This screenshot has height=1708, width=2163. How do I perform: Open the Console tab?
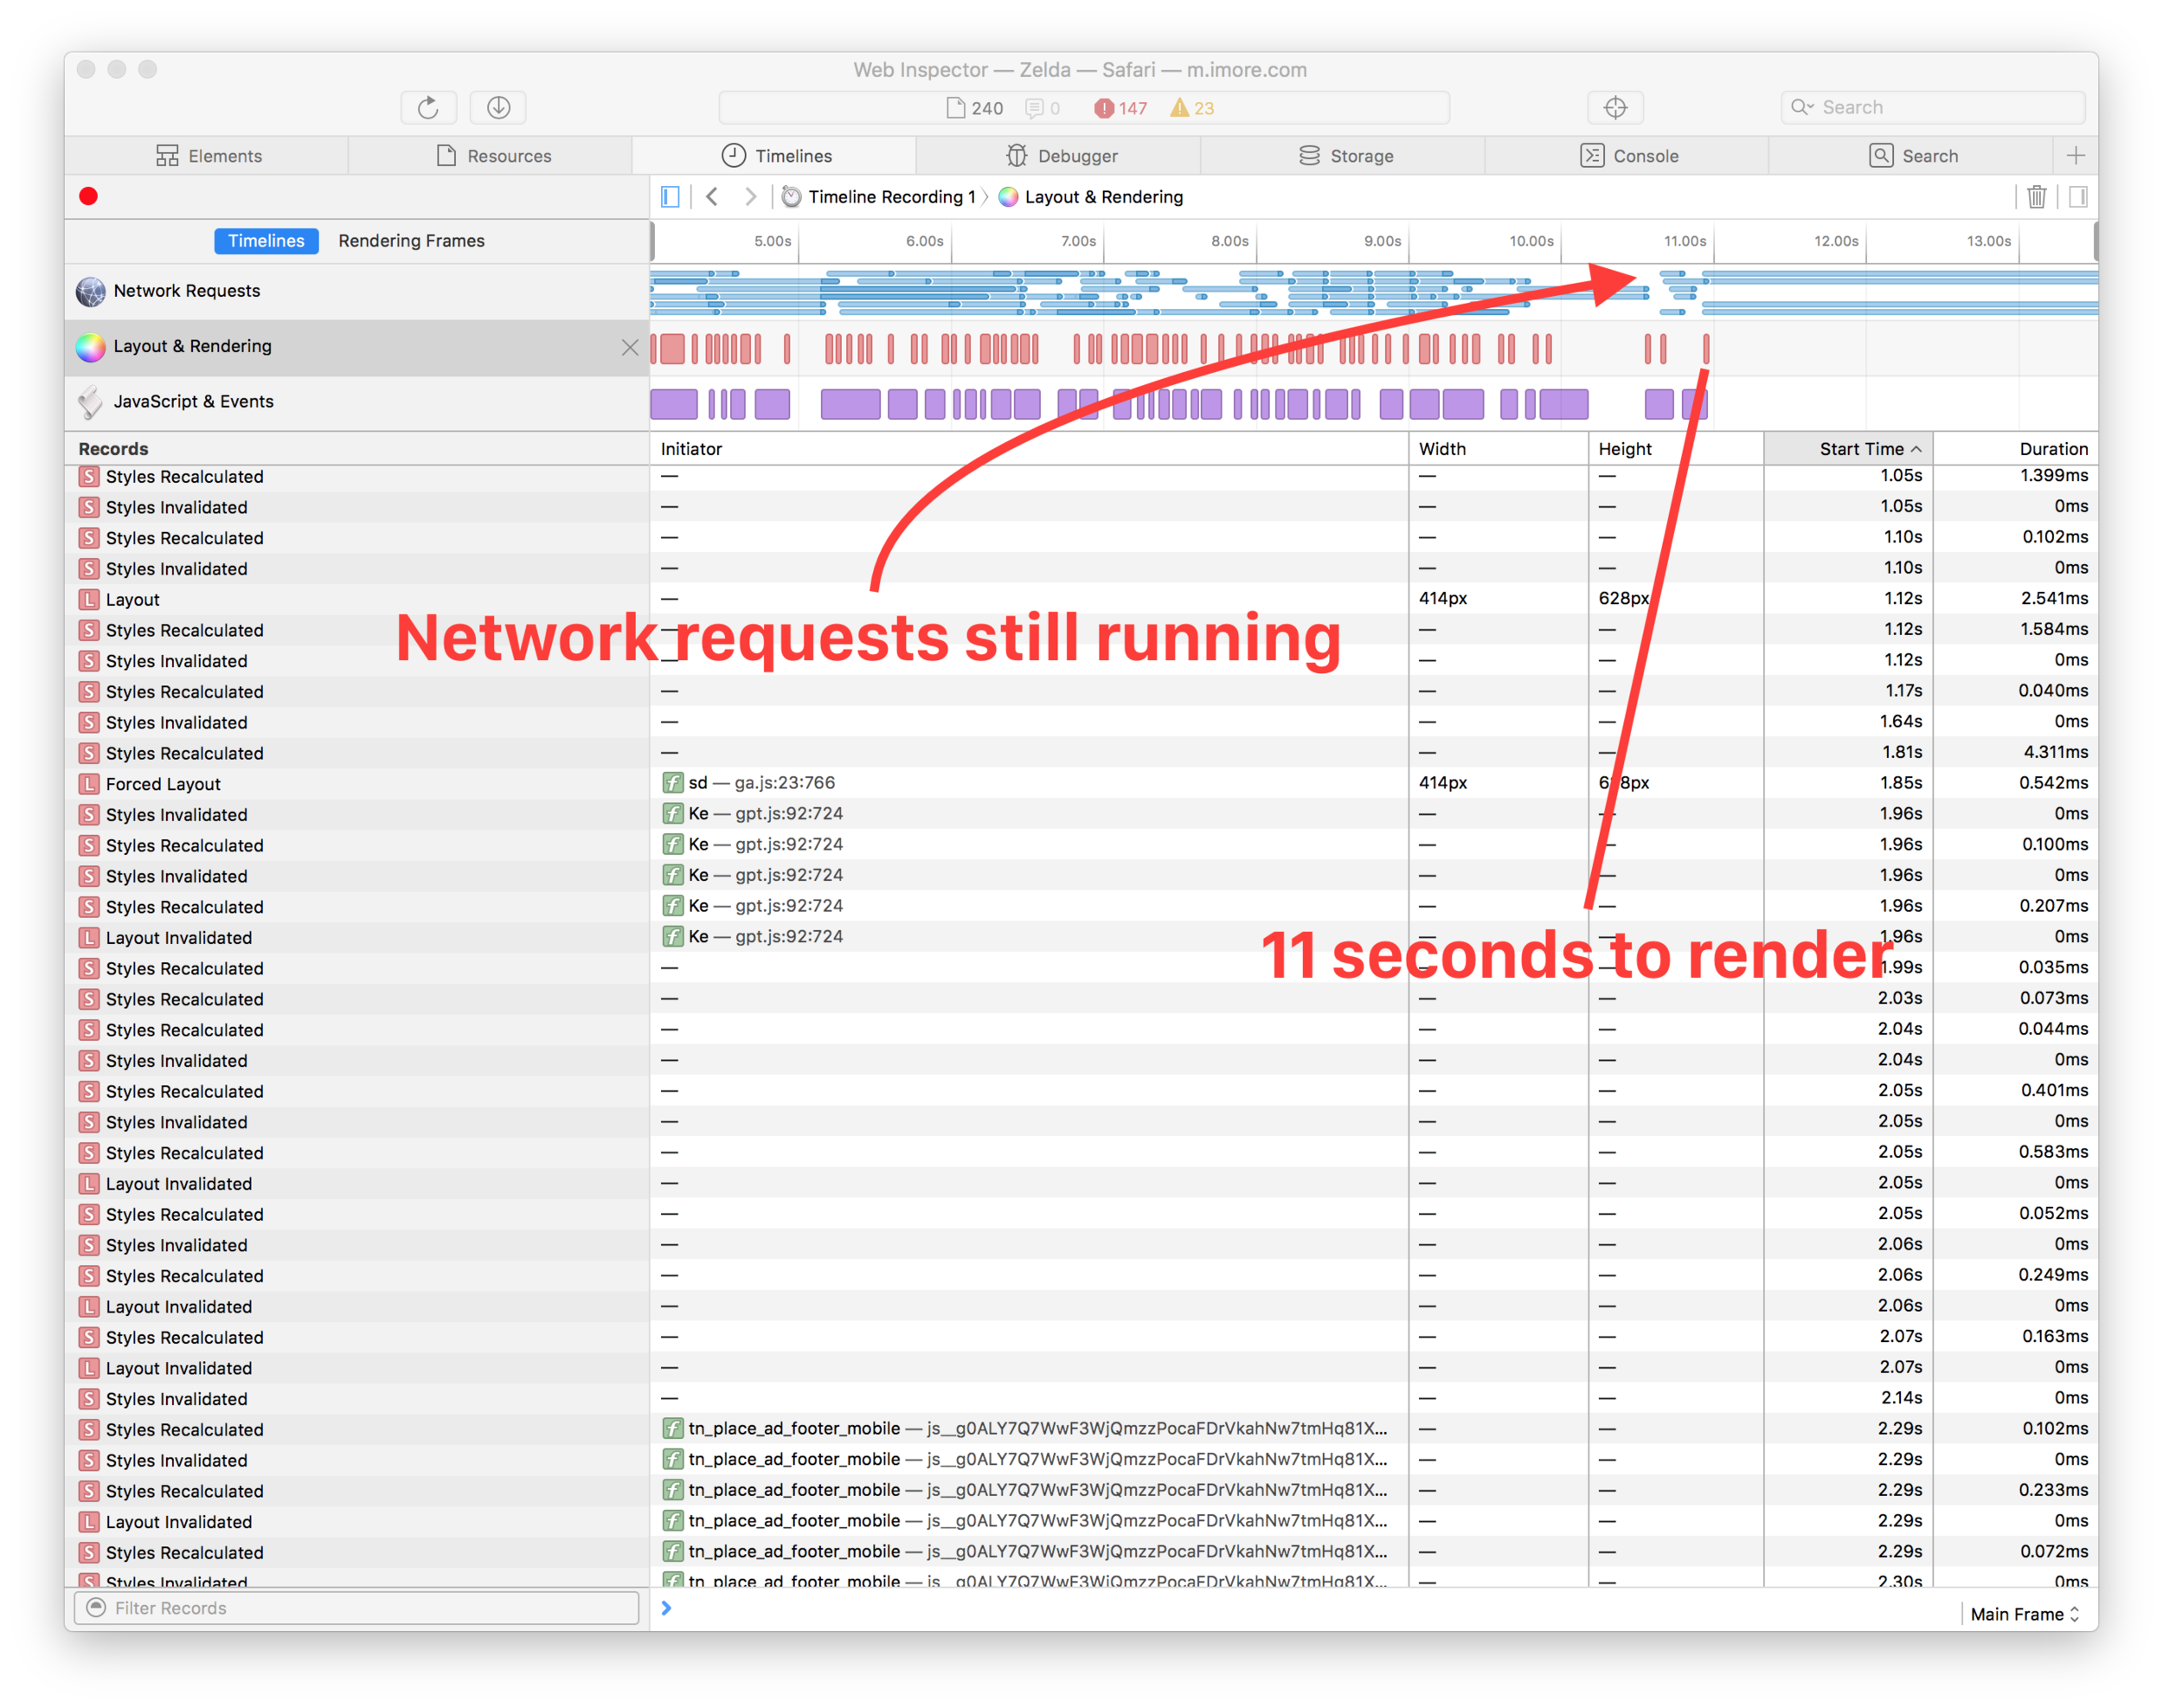(1628, 156)
